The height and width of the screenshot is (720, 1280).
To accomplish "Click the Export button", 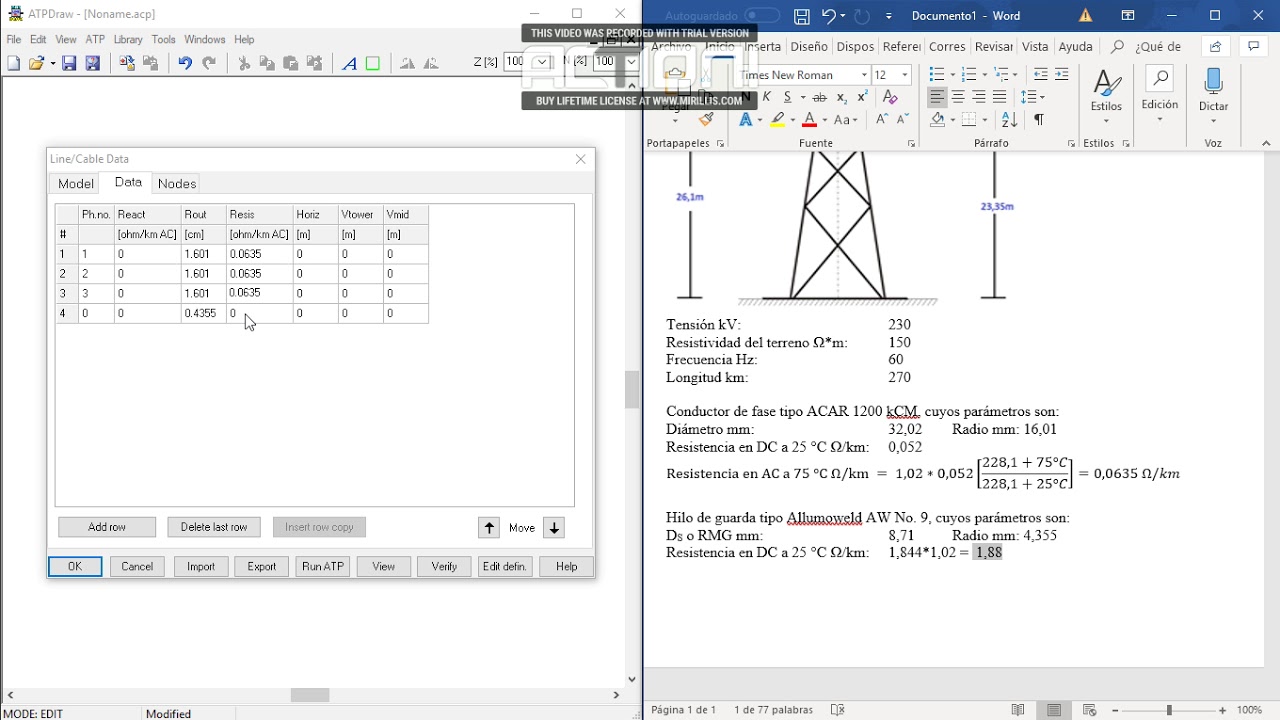I will click(262, 566).
